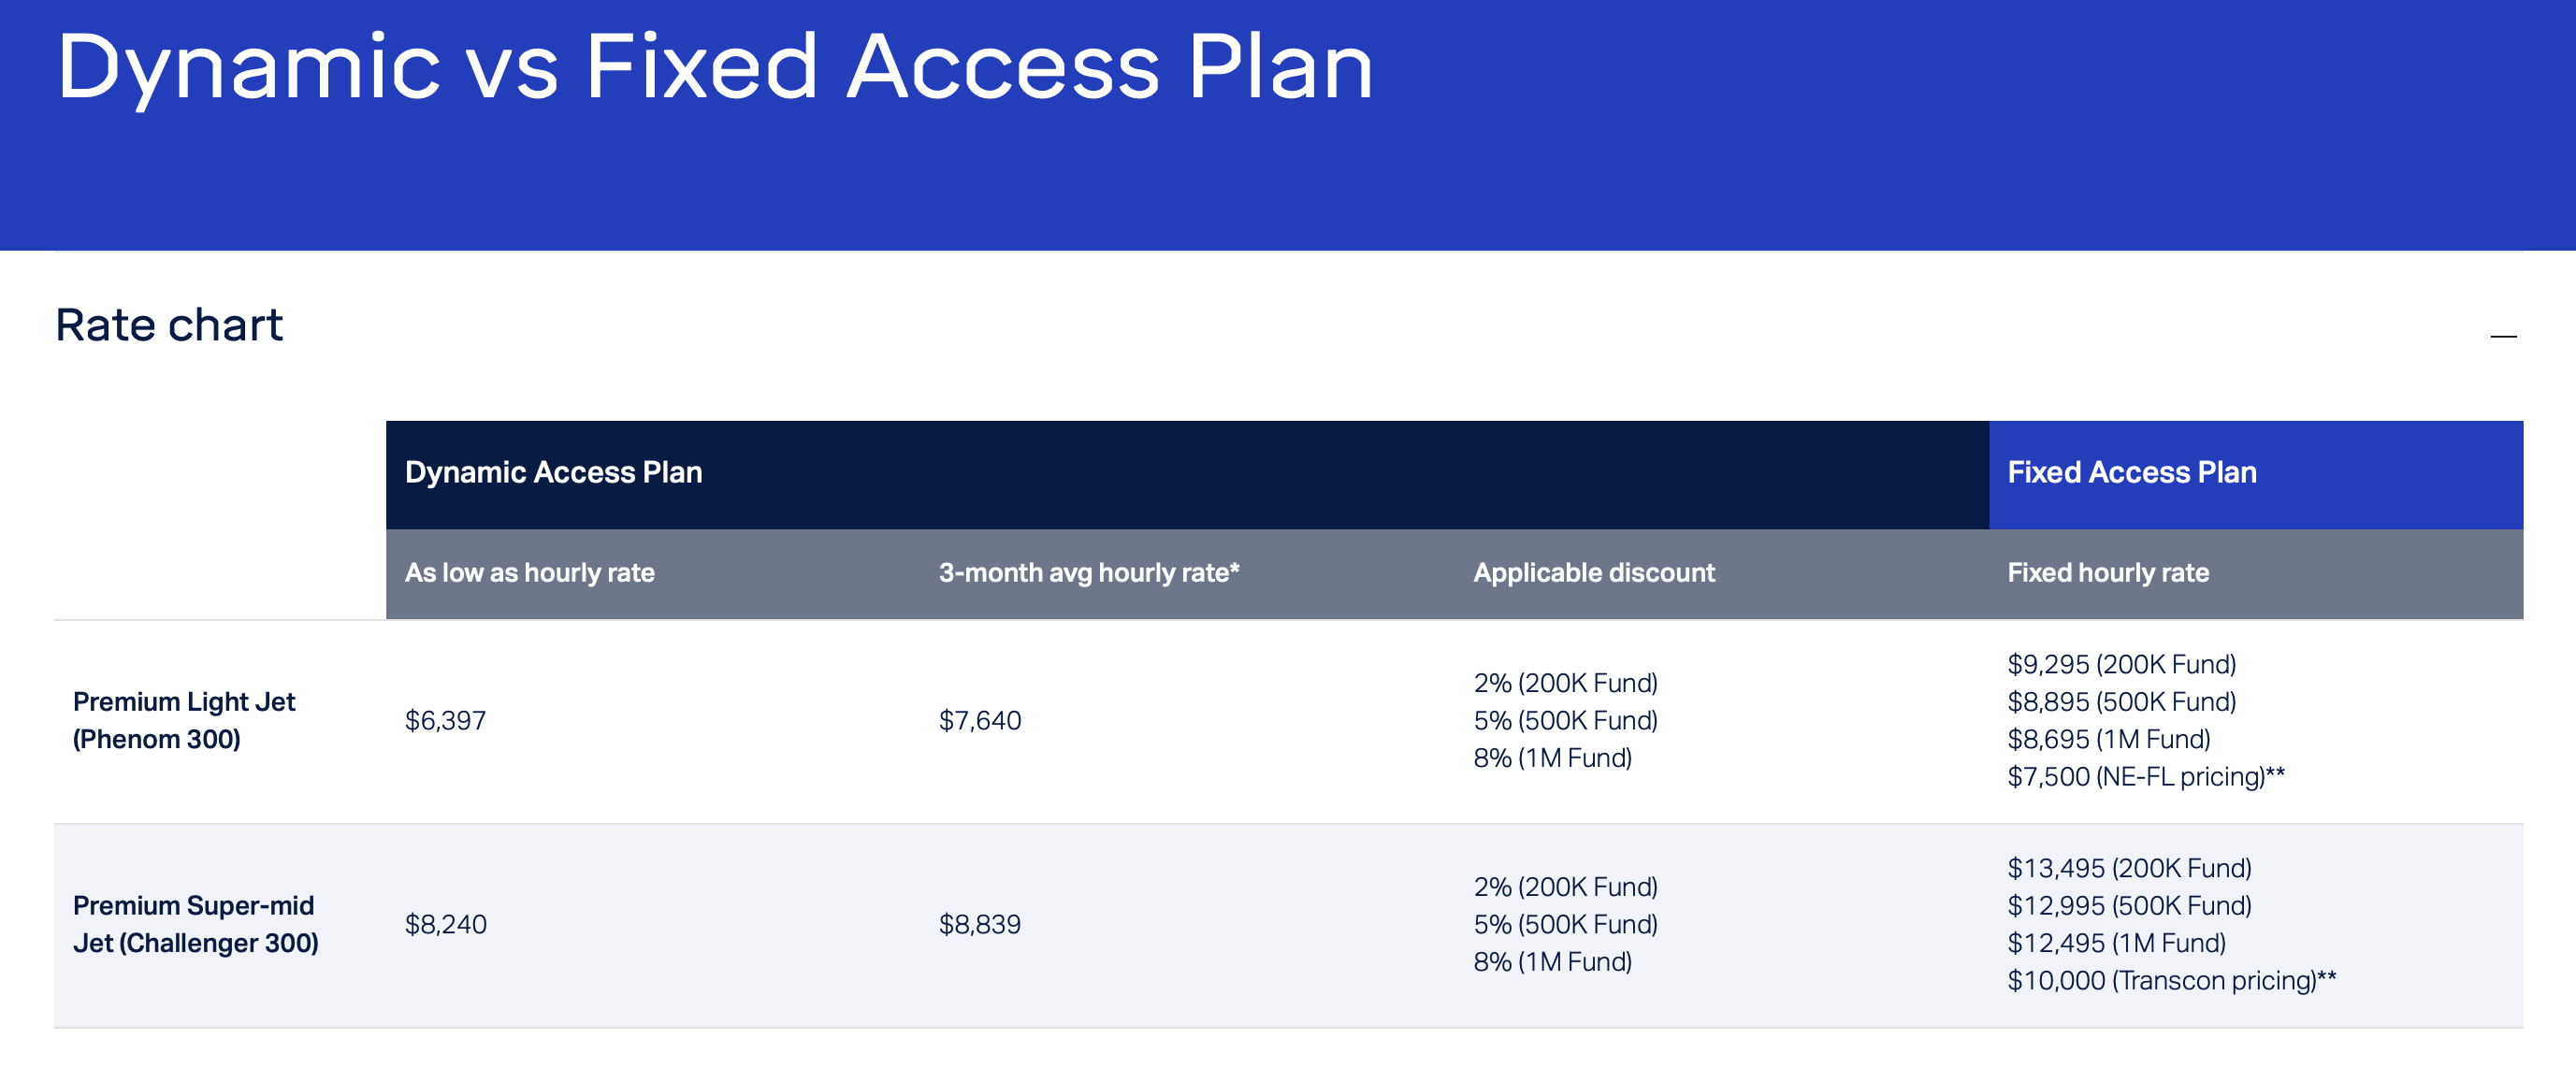This screenshot has width=2576, height=1068.
Task: Select the Applicable discount column label
Action: tap(1593, 573)
